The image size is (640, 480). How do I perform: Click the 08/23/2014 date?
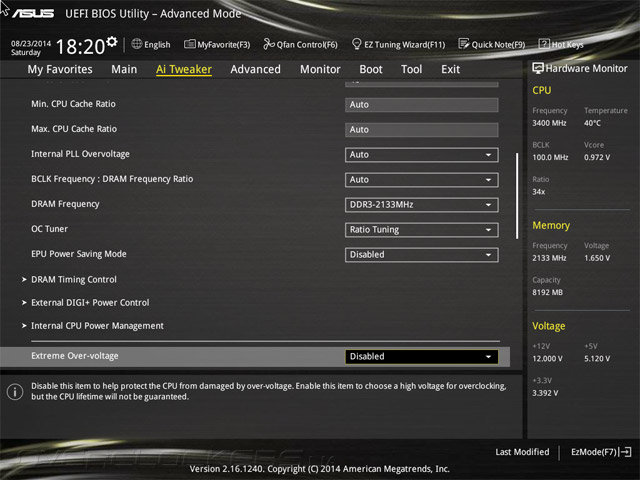coord(31,43)
